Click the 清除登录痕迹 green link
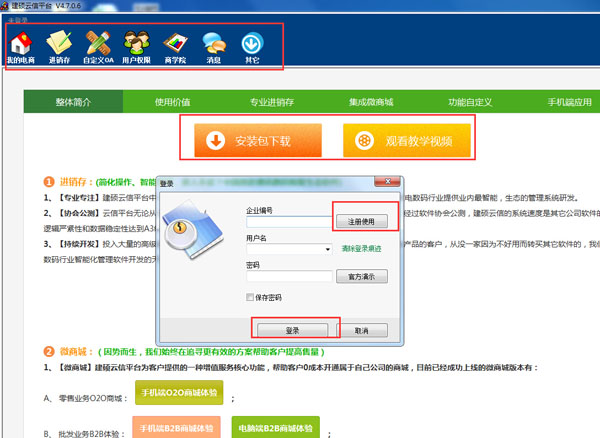The height and width of the screenshot is (438, 600). pos(361,249)
